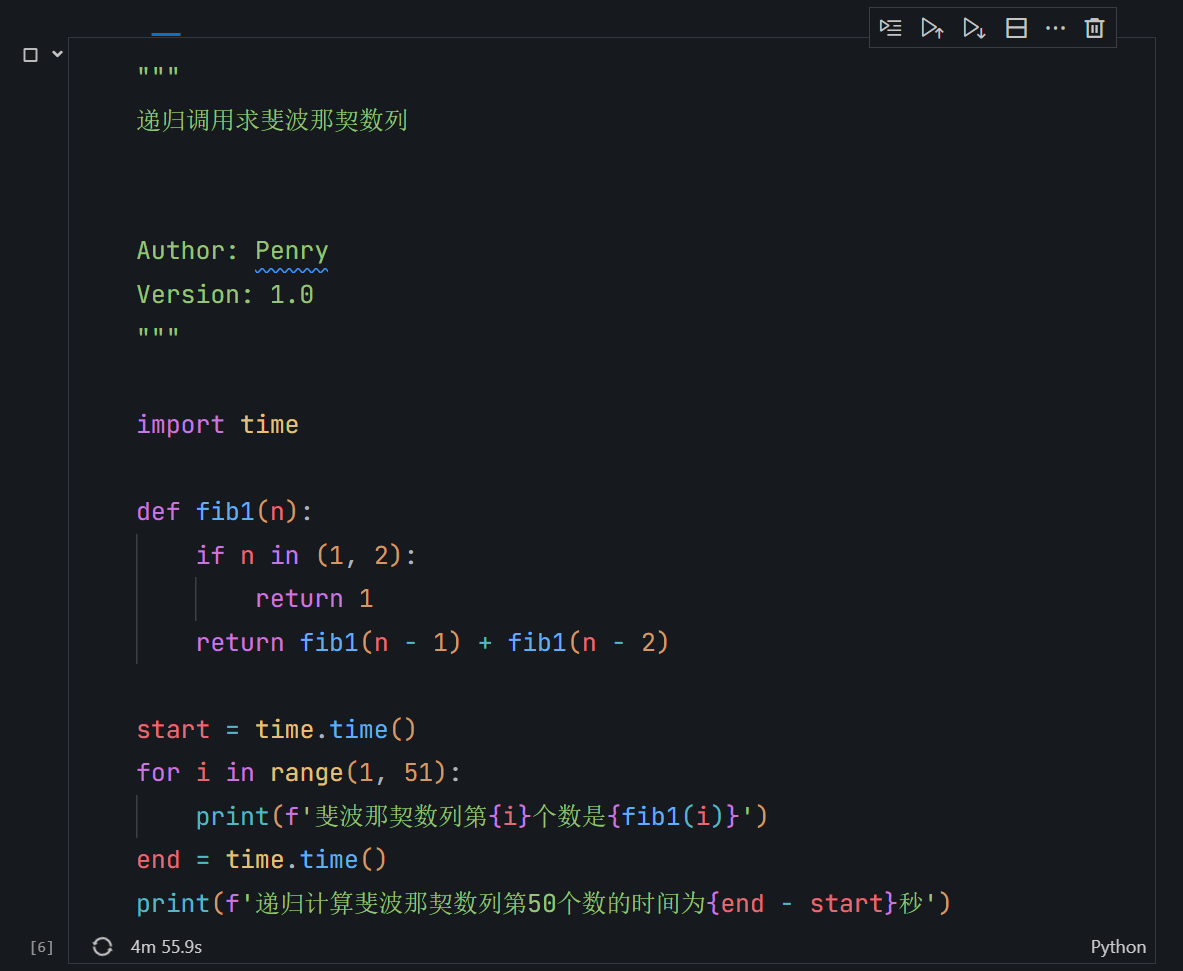Image resolution: width=1183 pixels, height=971 pixels.
Task: Click fib1 in the def statement
Action: click(x=225, y=512)
